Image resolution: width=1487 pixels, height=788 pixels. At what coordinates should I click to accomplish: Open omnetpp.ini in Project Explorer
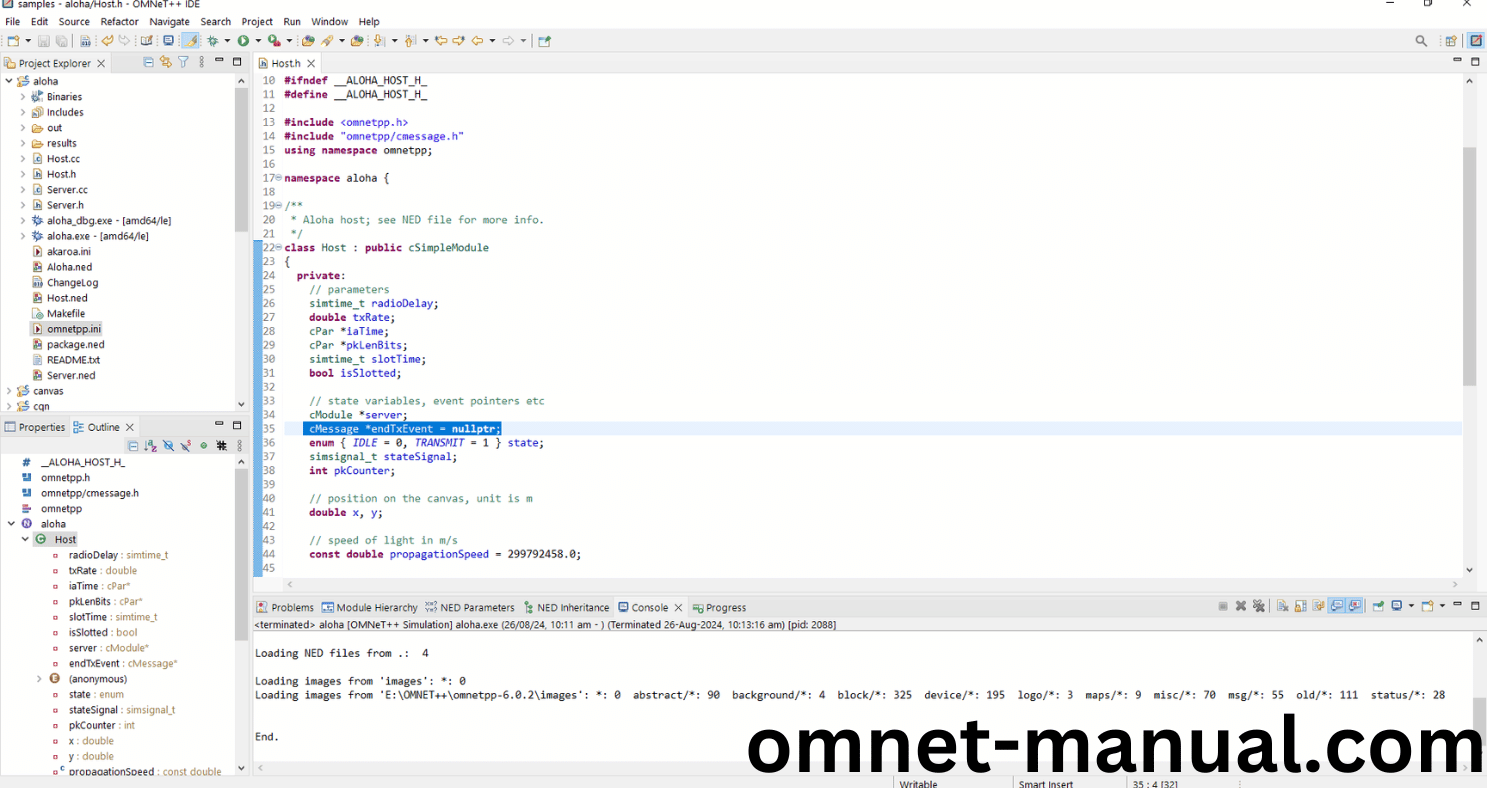73,328
